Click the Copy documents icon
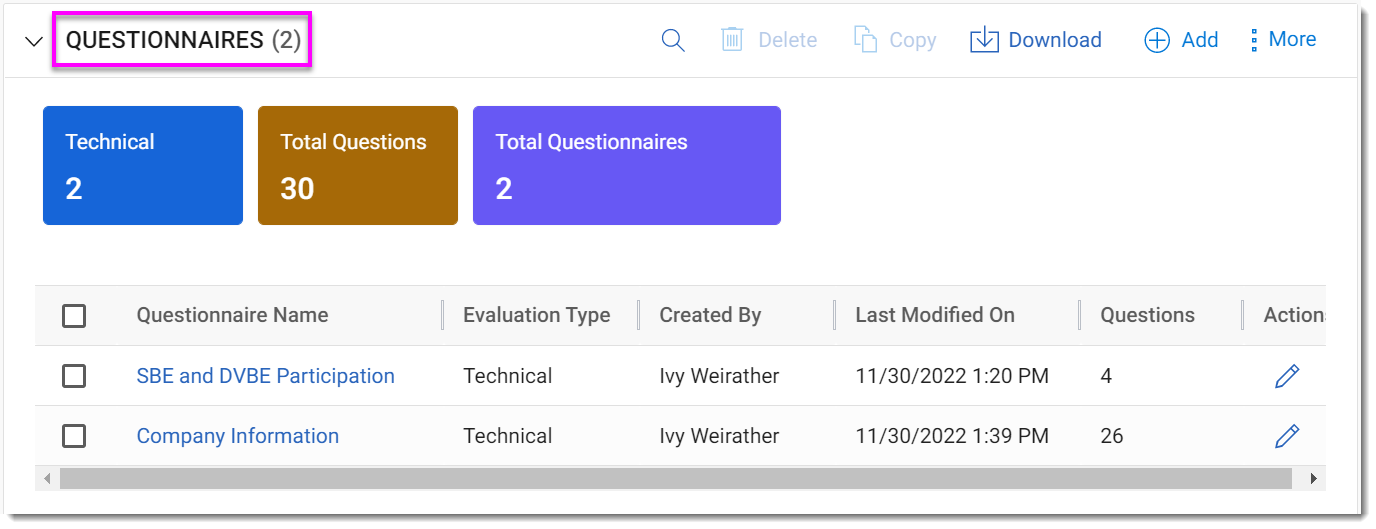The width and height of the screenshot is (1376, 529). point(865,40)
